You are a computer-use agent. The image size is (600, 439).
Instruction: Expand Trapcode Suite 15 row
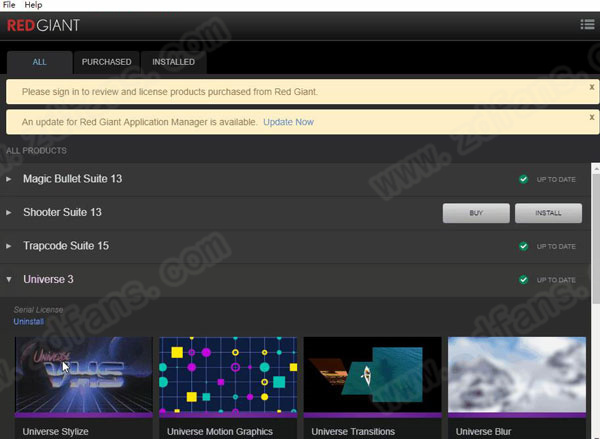(x=8, y=246)
